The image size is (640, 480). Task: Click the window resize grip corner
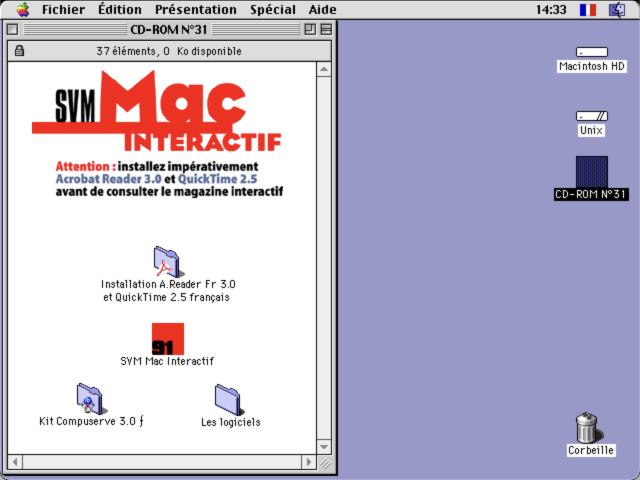point(325,462)
